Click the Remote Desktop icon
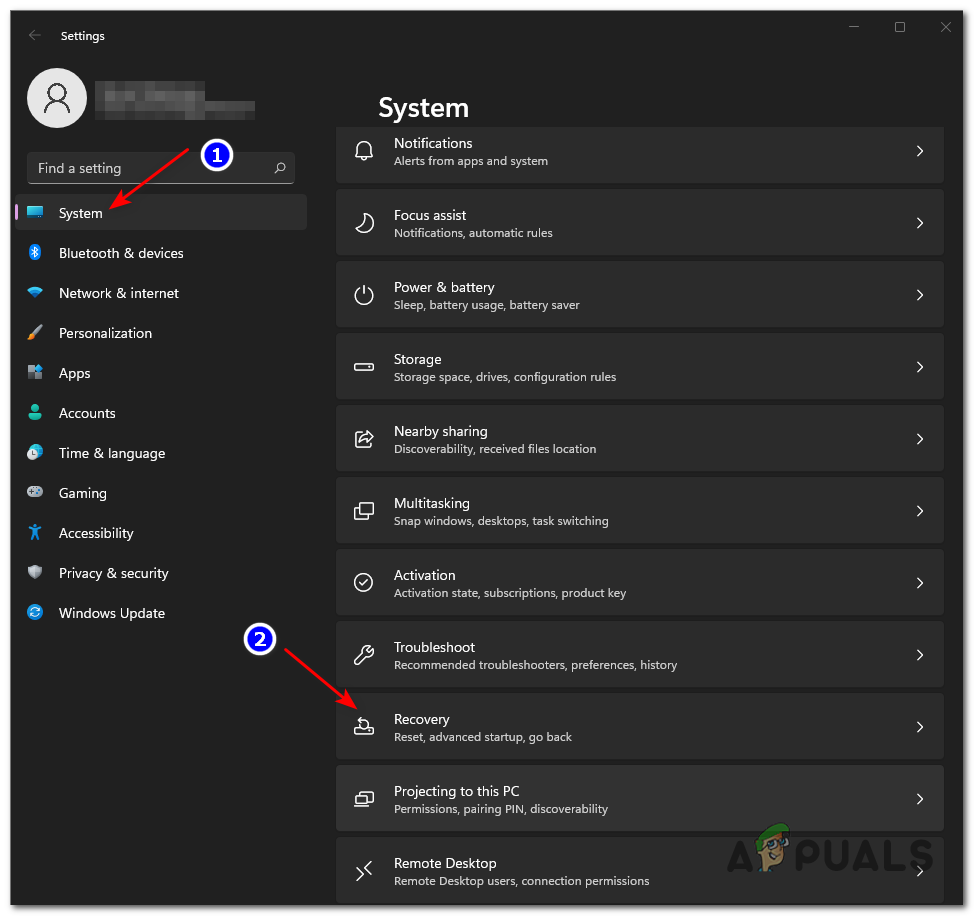Screen dimensions: 974x916 (363, 871)
